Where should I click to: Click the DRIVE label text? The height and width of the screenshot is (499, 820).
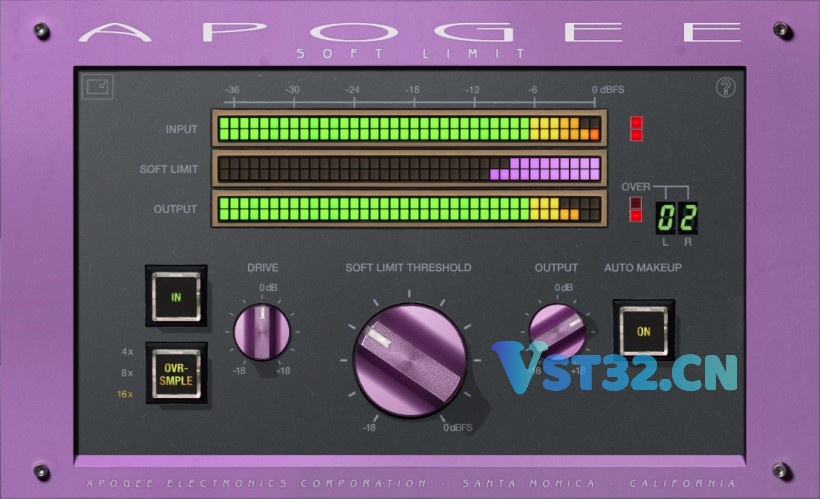point(263,268)
